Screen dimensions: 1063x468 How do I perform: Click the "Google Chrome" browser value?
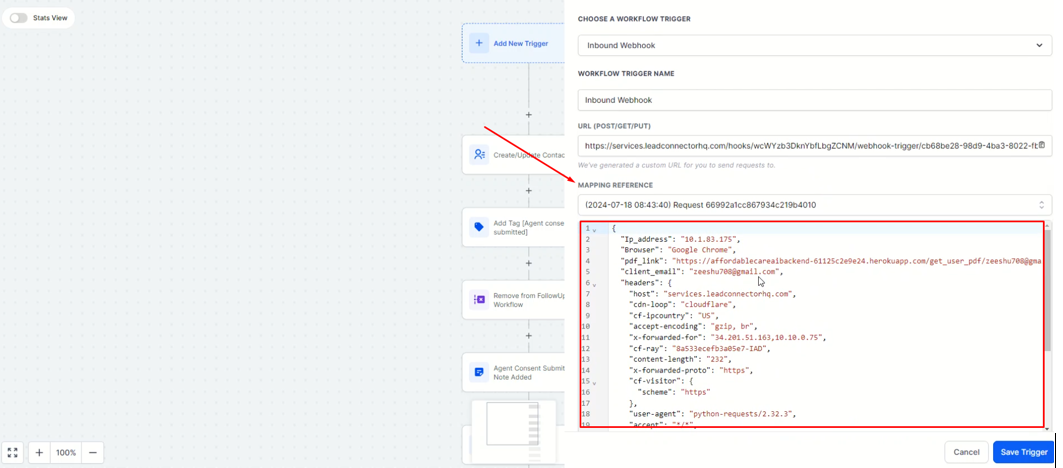tap(701, 250)
